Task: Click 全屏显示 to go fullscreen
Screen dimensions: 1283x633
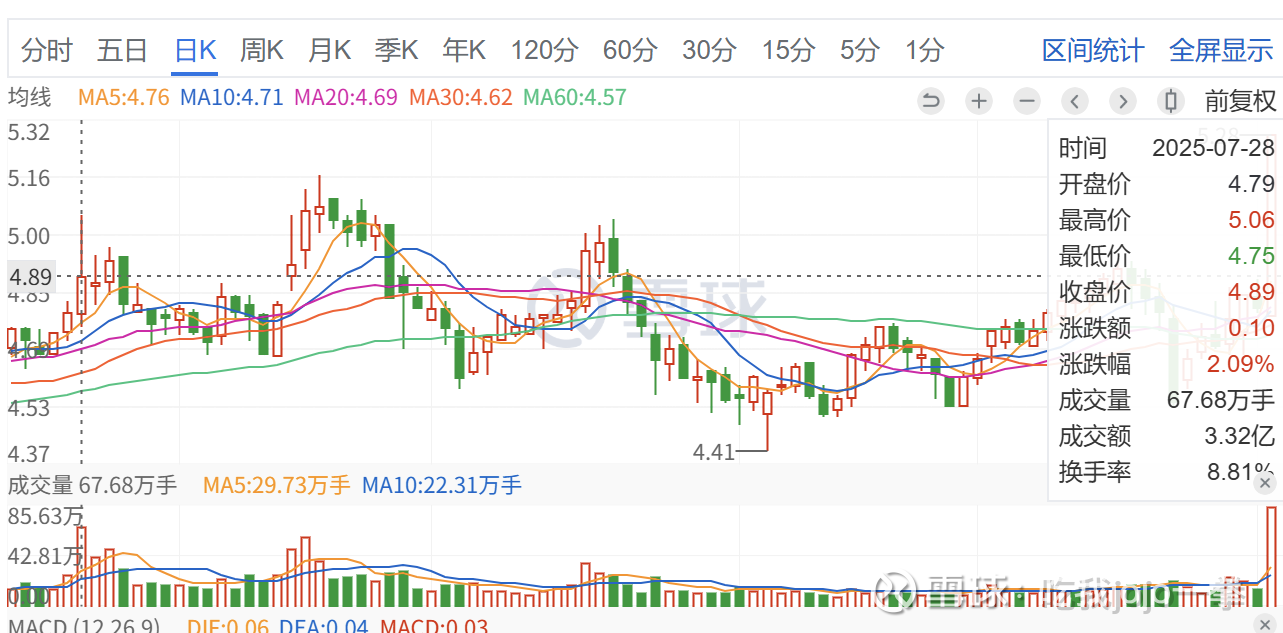Action: [x=1221, y=50]
